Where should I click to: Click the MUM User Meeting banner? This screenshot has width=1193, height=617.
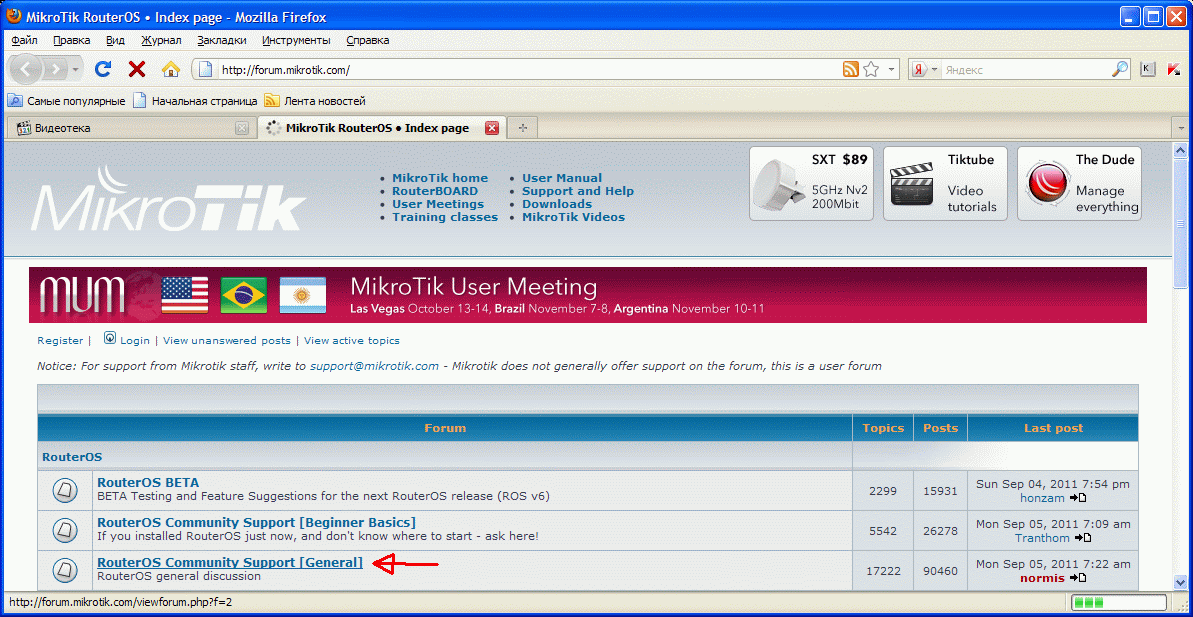pyautogui.click(x=588, y=295)
